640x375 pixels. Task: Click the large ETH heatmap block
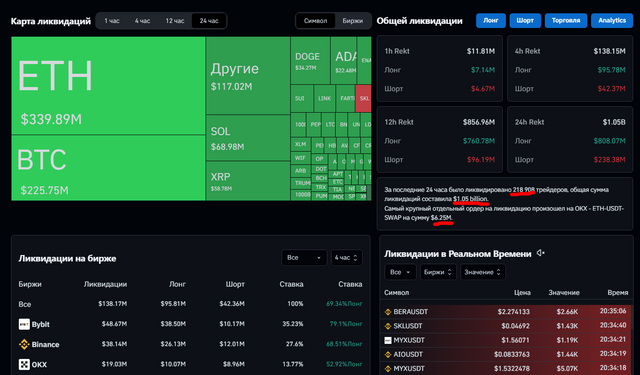(108, 86)
